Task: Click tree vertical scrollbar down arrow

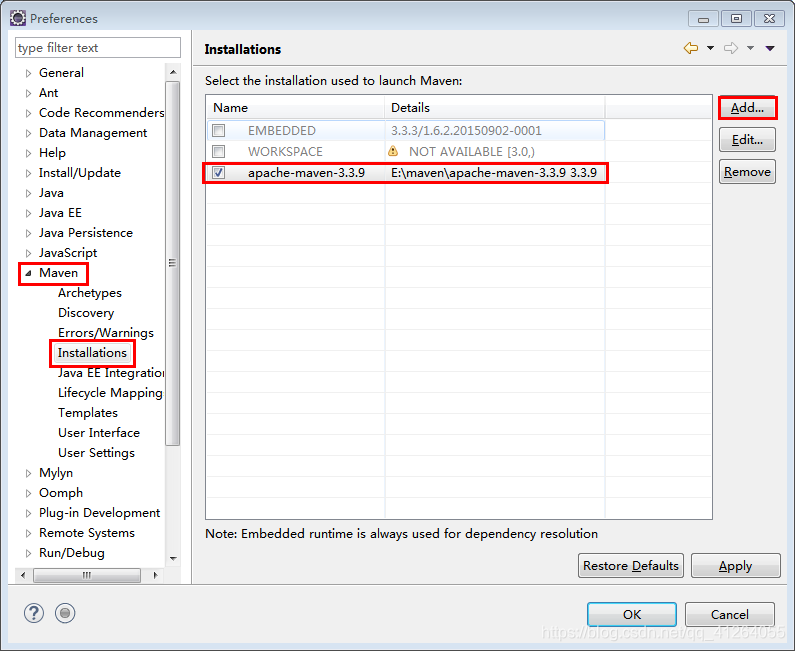Action: [173, 559]
